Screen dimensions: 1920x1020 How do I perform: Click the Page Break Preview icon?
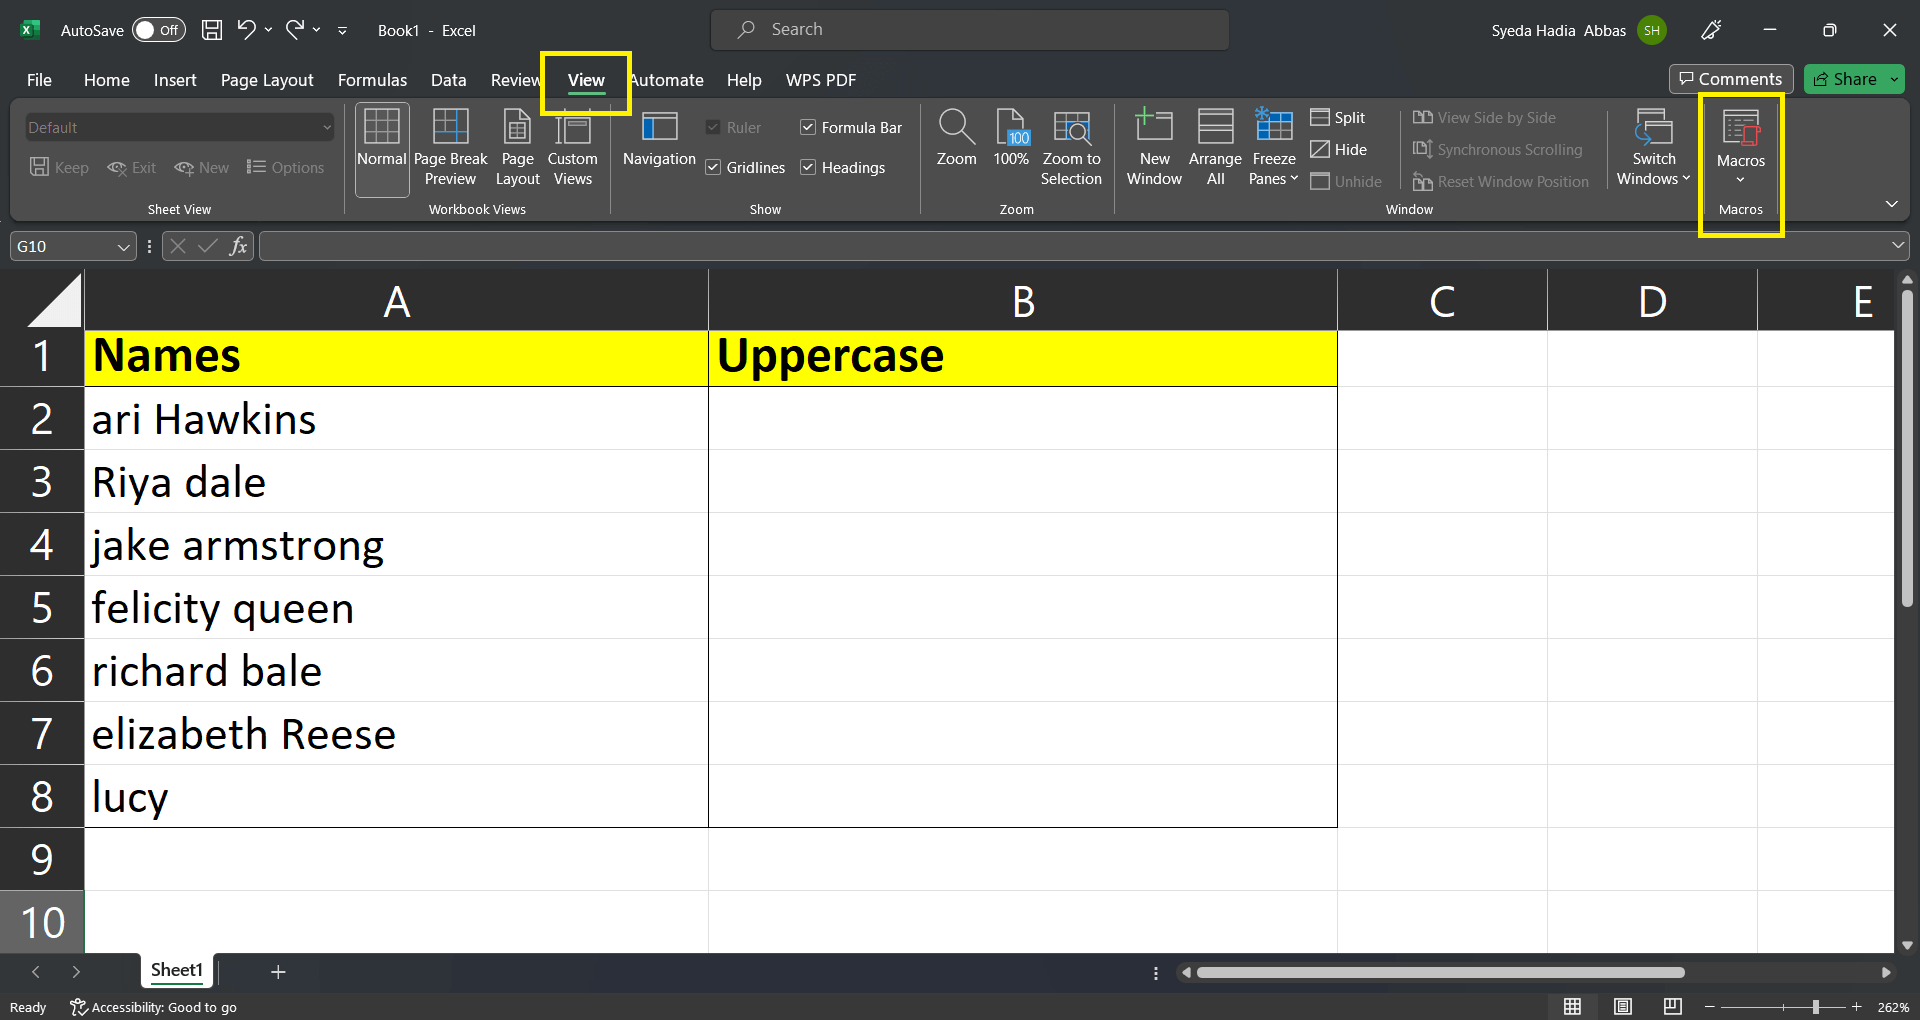coord(450,128)
